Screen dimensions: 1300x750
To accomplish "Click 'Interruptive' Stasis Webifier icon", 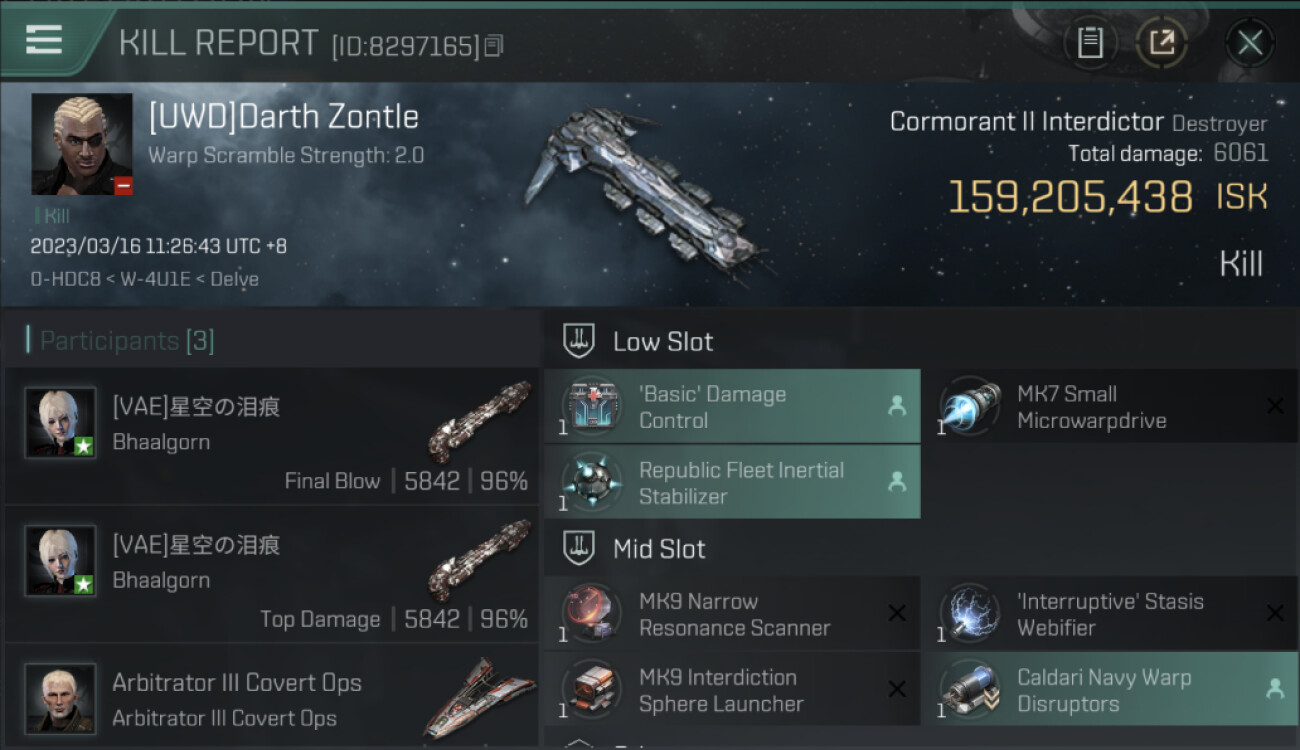I will pos(968,613).
